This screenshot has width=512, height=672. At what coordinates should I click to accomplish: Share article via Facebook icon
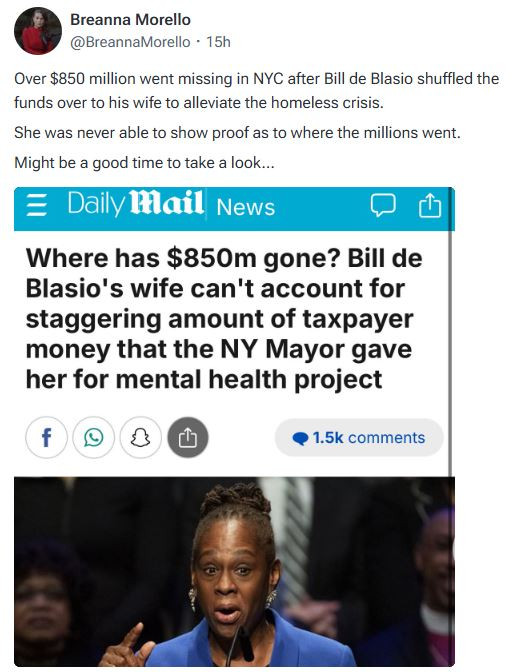click(x=46, y=438)
